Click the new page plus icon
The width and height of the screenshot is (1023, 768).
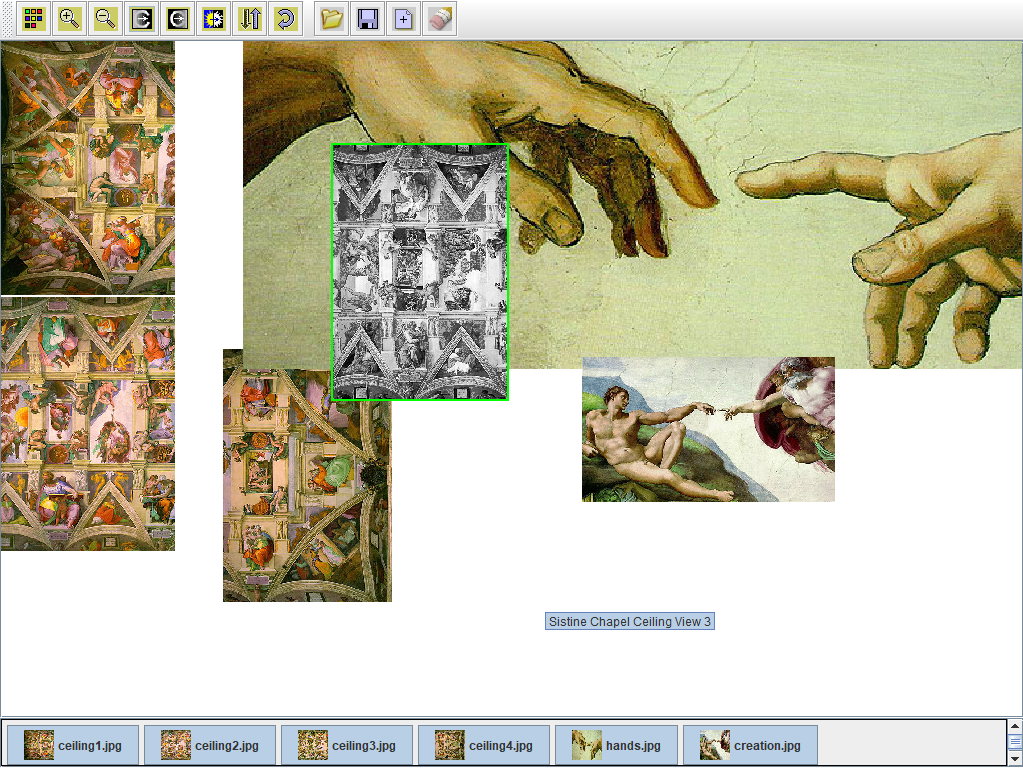404,19
